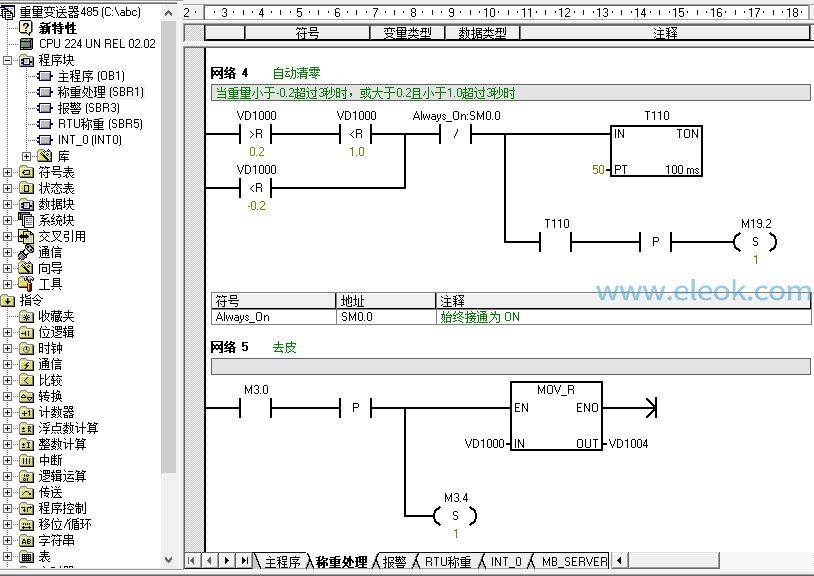Image resolution: width=814 pixels, height=576 pixels.
Task: Click the 新特性 question-mark icon
Action: tap(26, 28)
